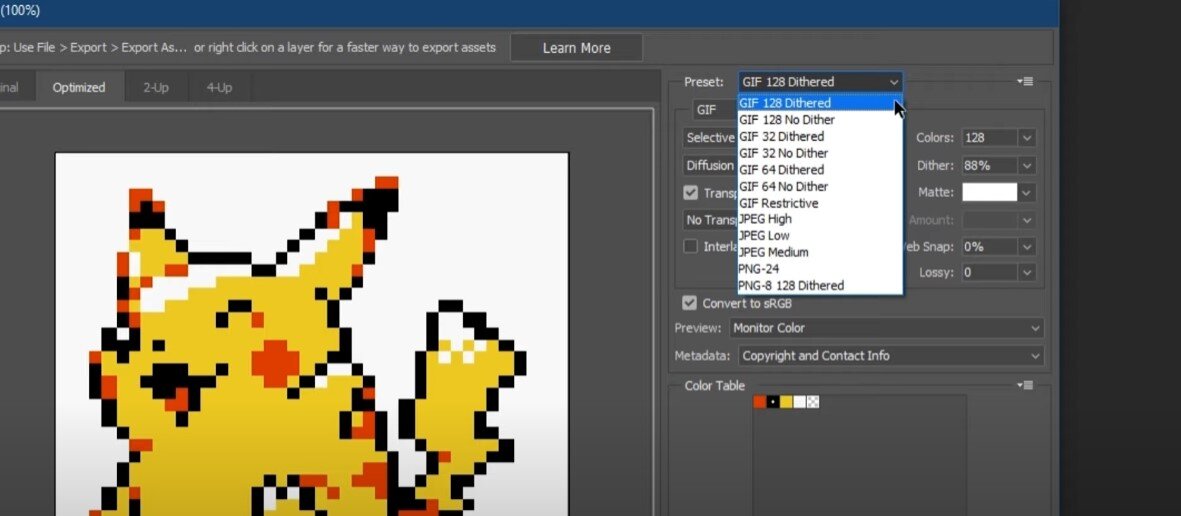Open the Web Snap dropdown arrow
This screenshot has height=516, width=1181.
click(1028, 246)
